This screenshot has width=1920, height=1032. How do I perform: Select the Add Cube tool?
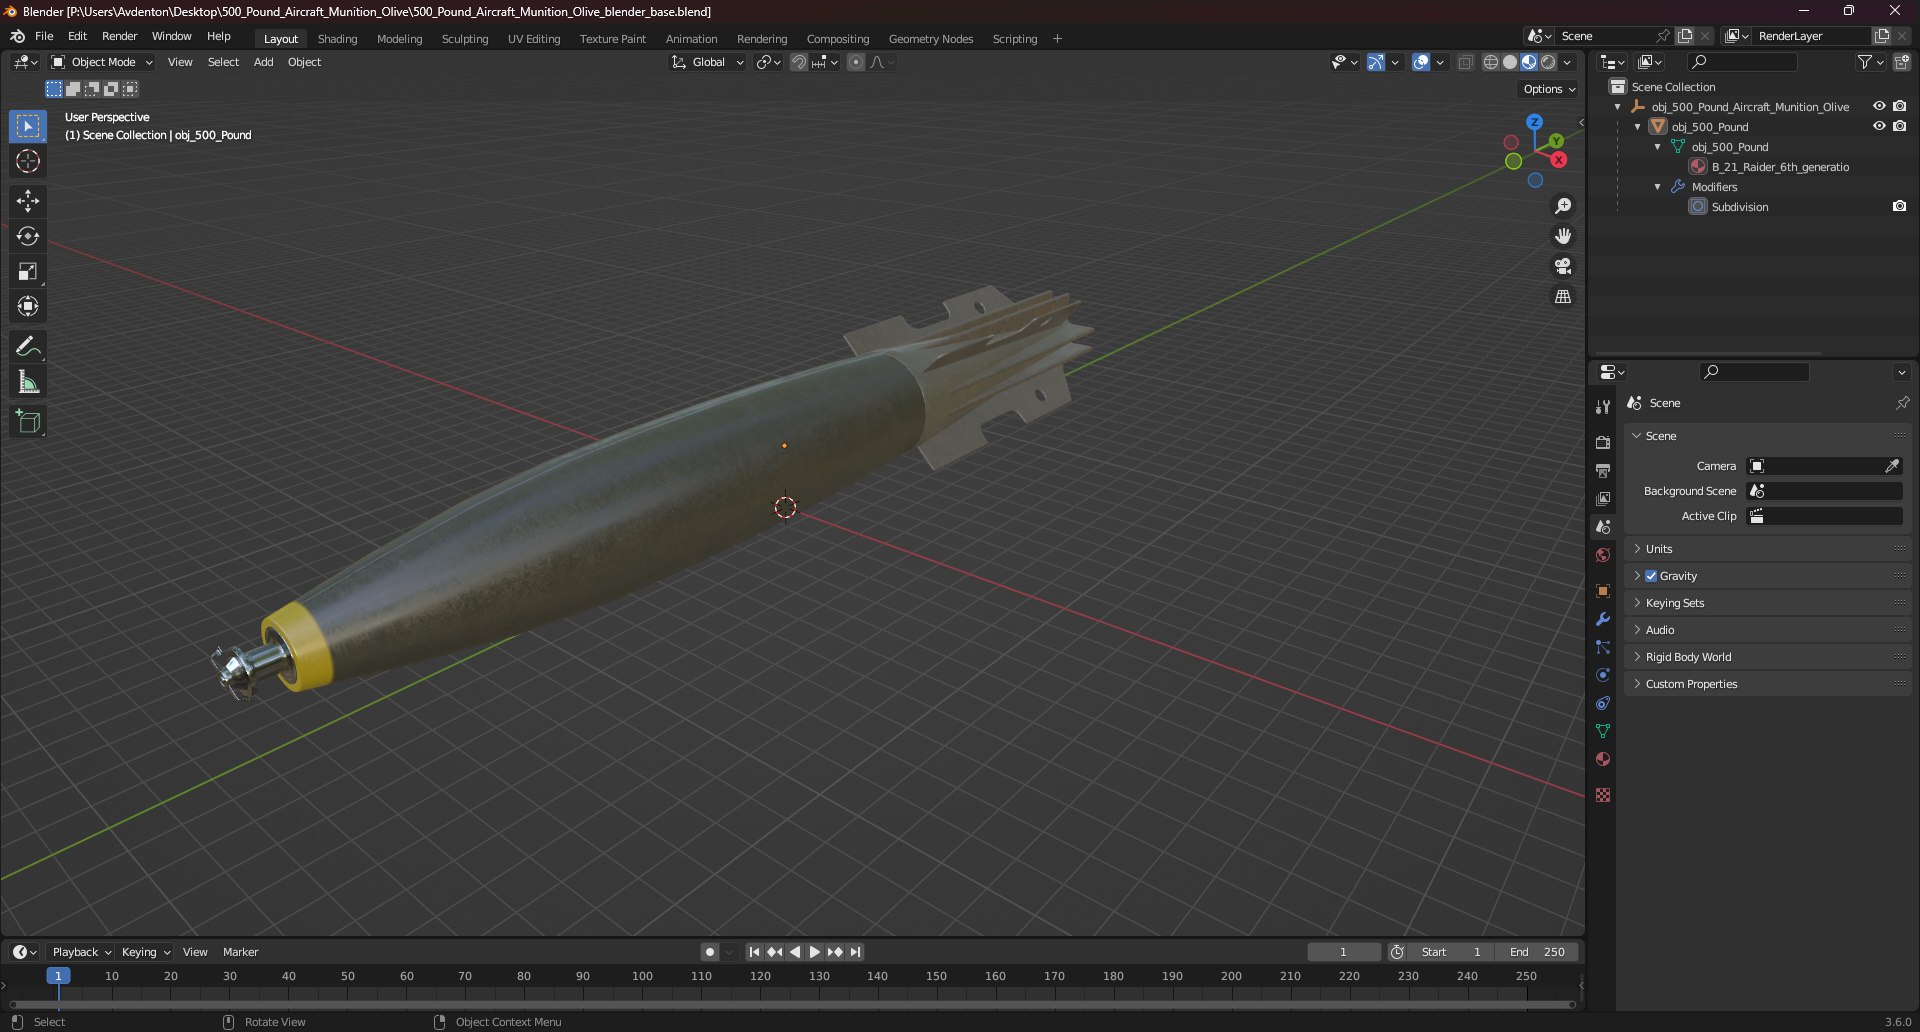click(x=28, y=422)
